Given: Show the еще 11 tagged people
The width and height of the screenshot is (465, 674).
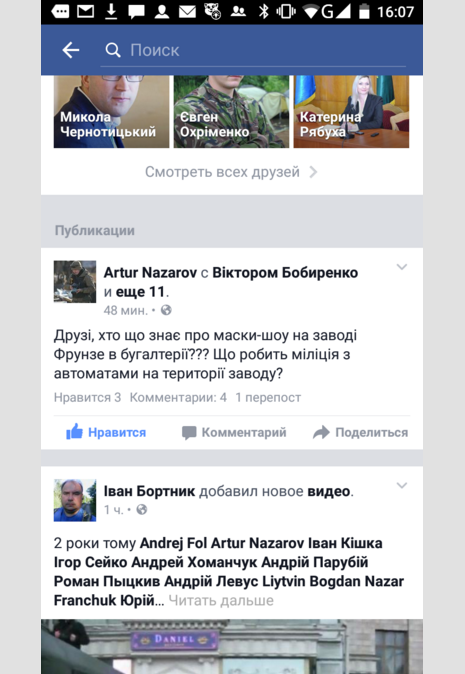Looking at the screenshot, I should (140, 291).
